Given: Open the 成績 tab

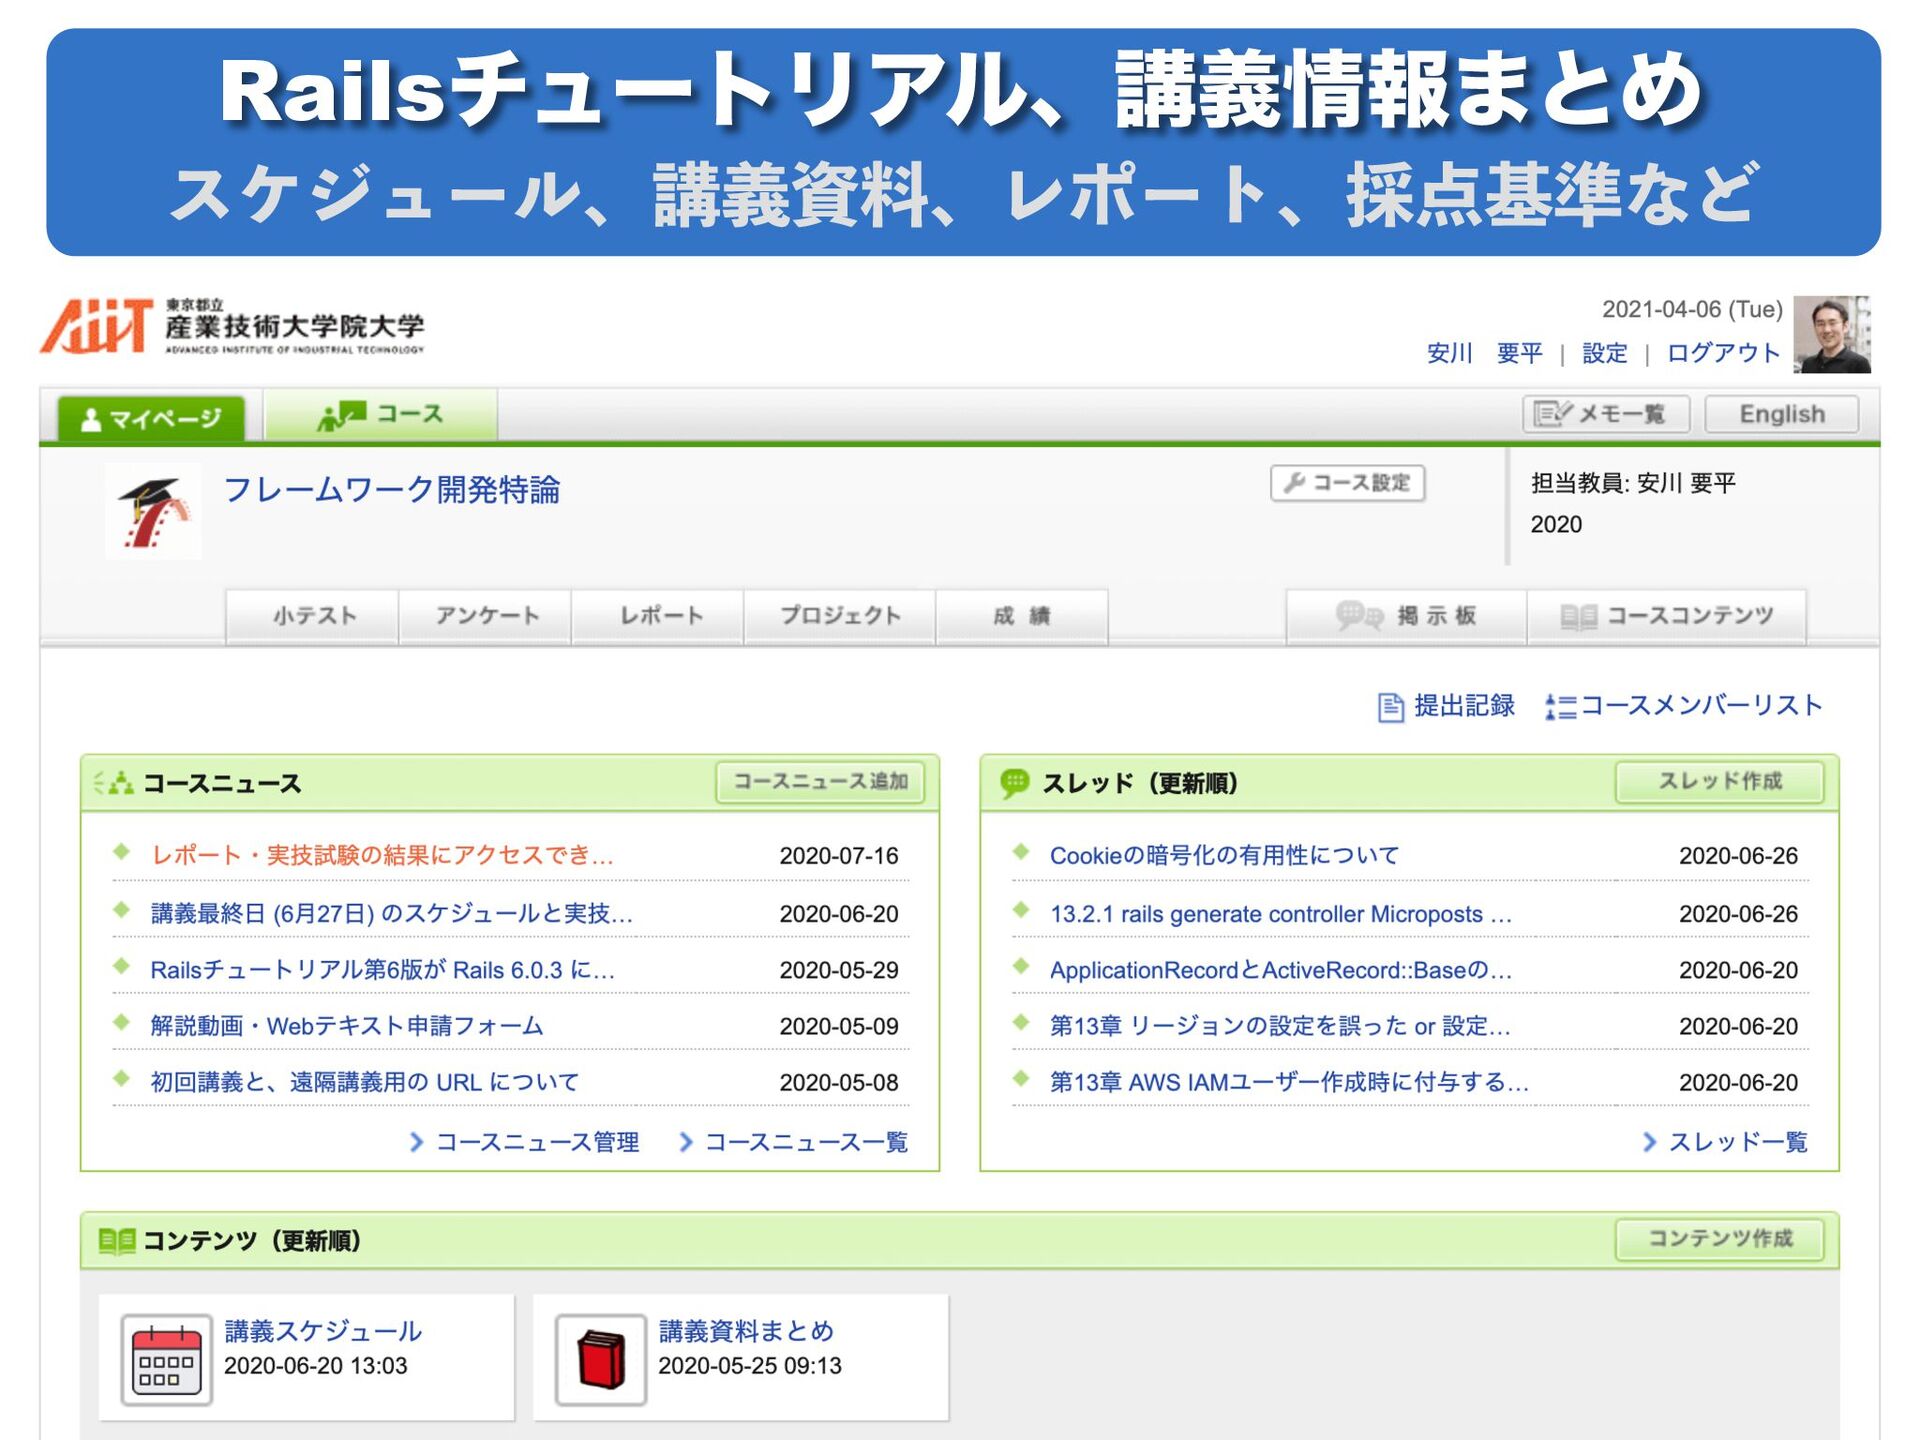Looking at the screenshot, I should [1021, 616].
